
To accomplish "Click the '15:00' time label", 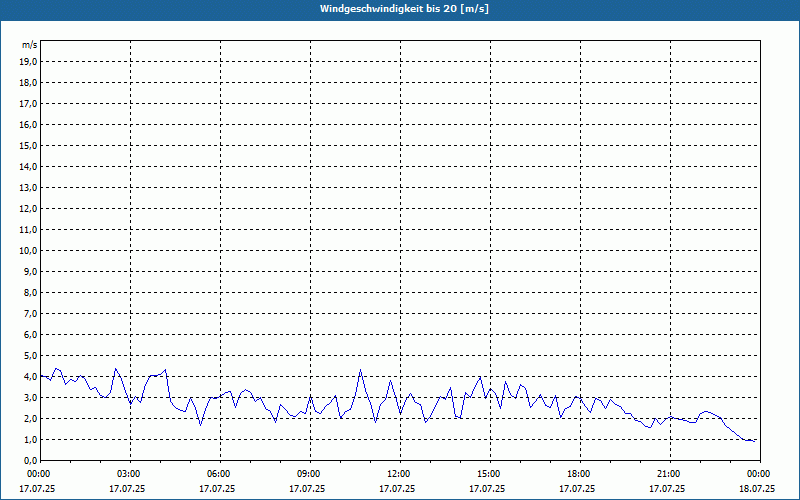I will (490, 474).
